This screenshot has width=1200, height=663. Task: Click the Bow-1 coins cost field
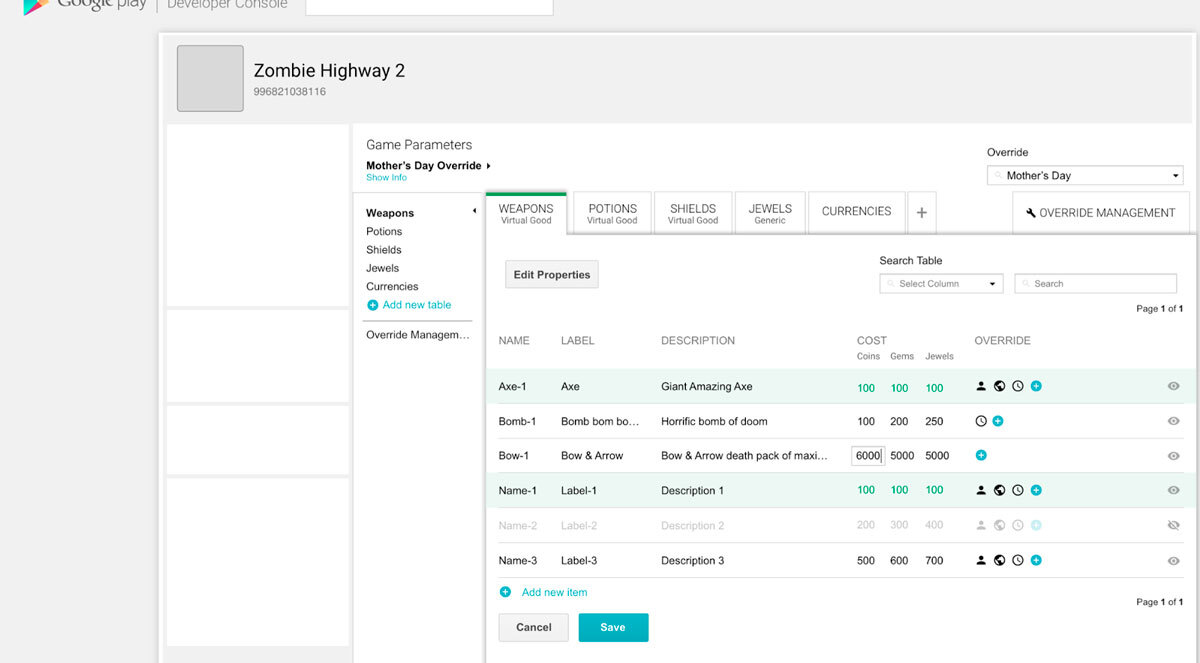click(867, 455)
